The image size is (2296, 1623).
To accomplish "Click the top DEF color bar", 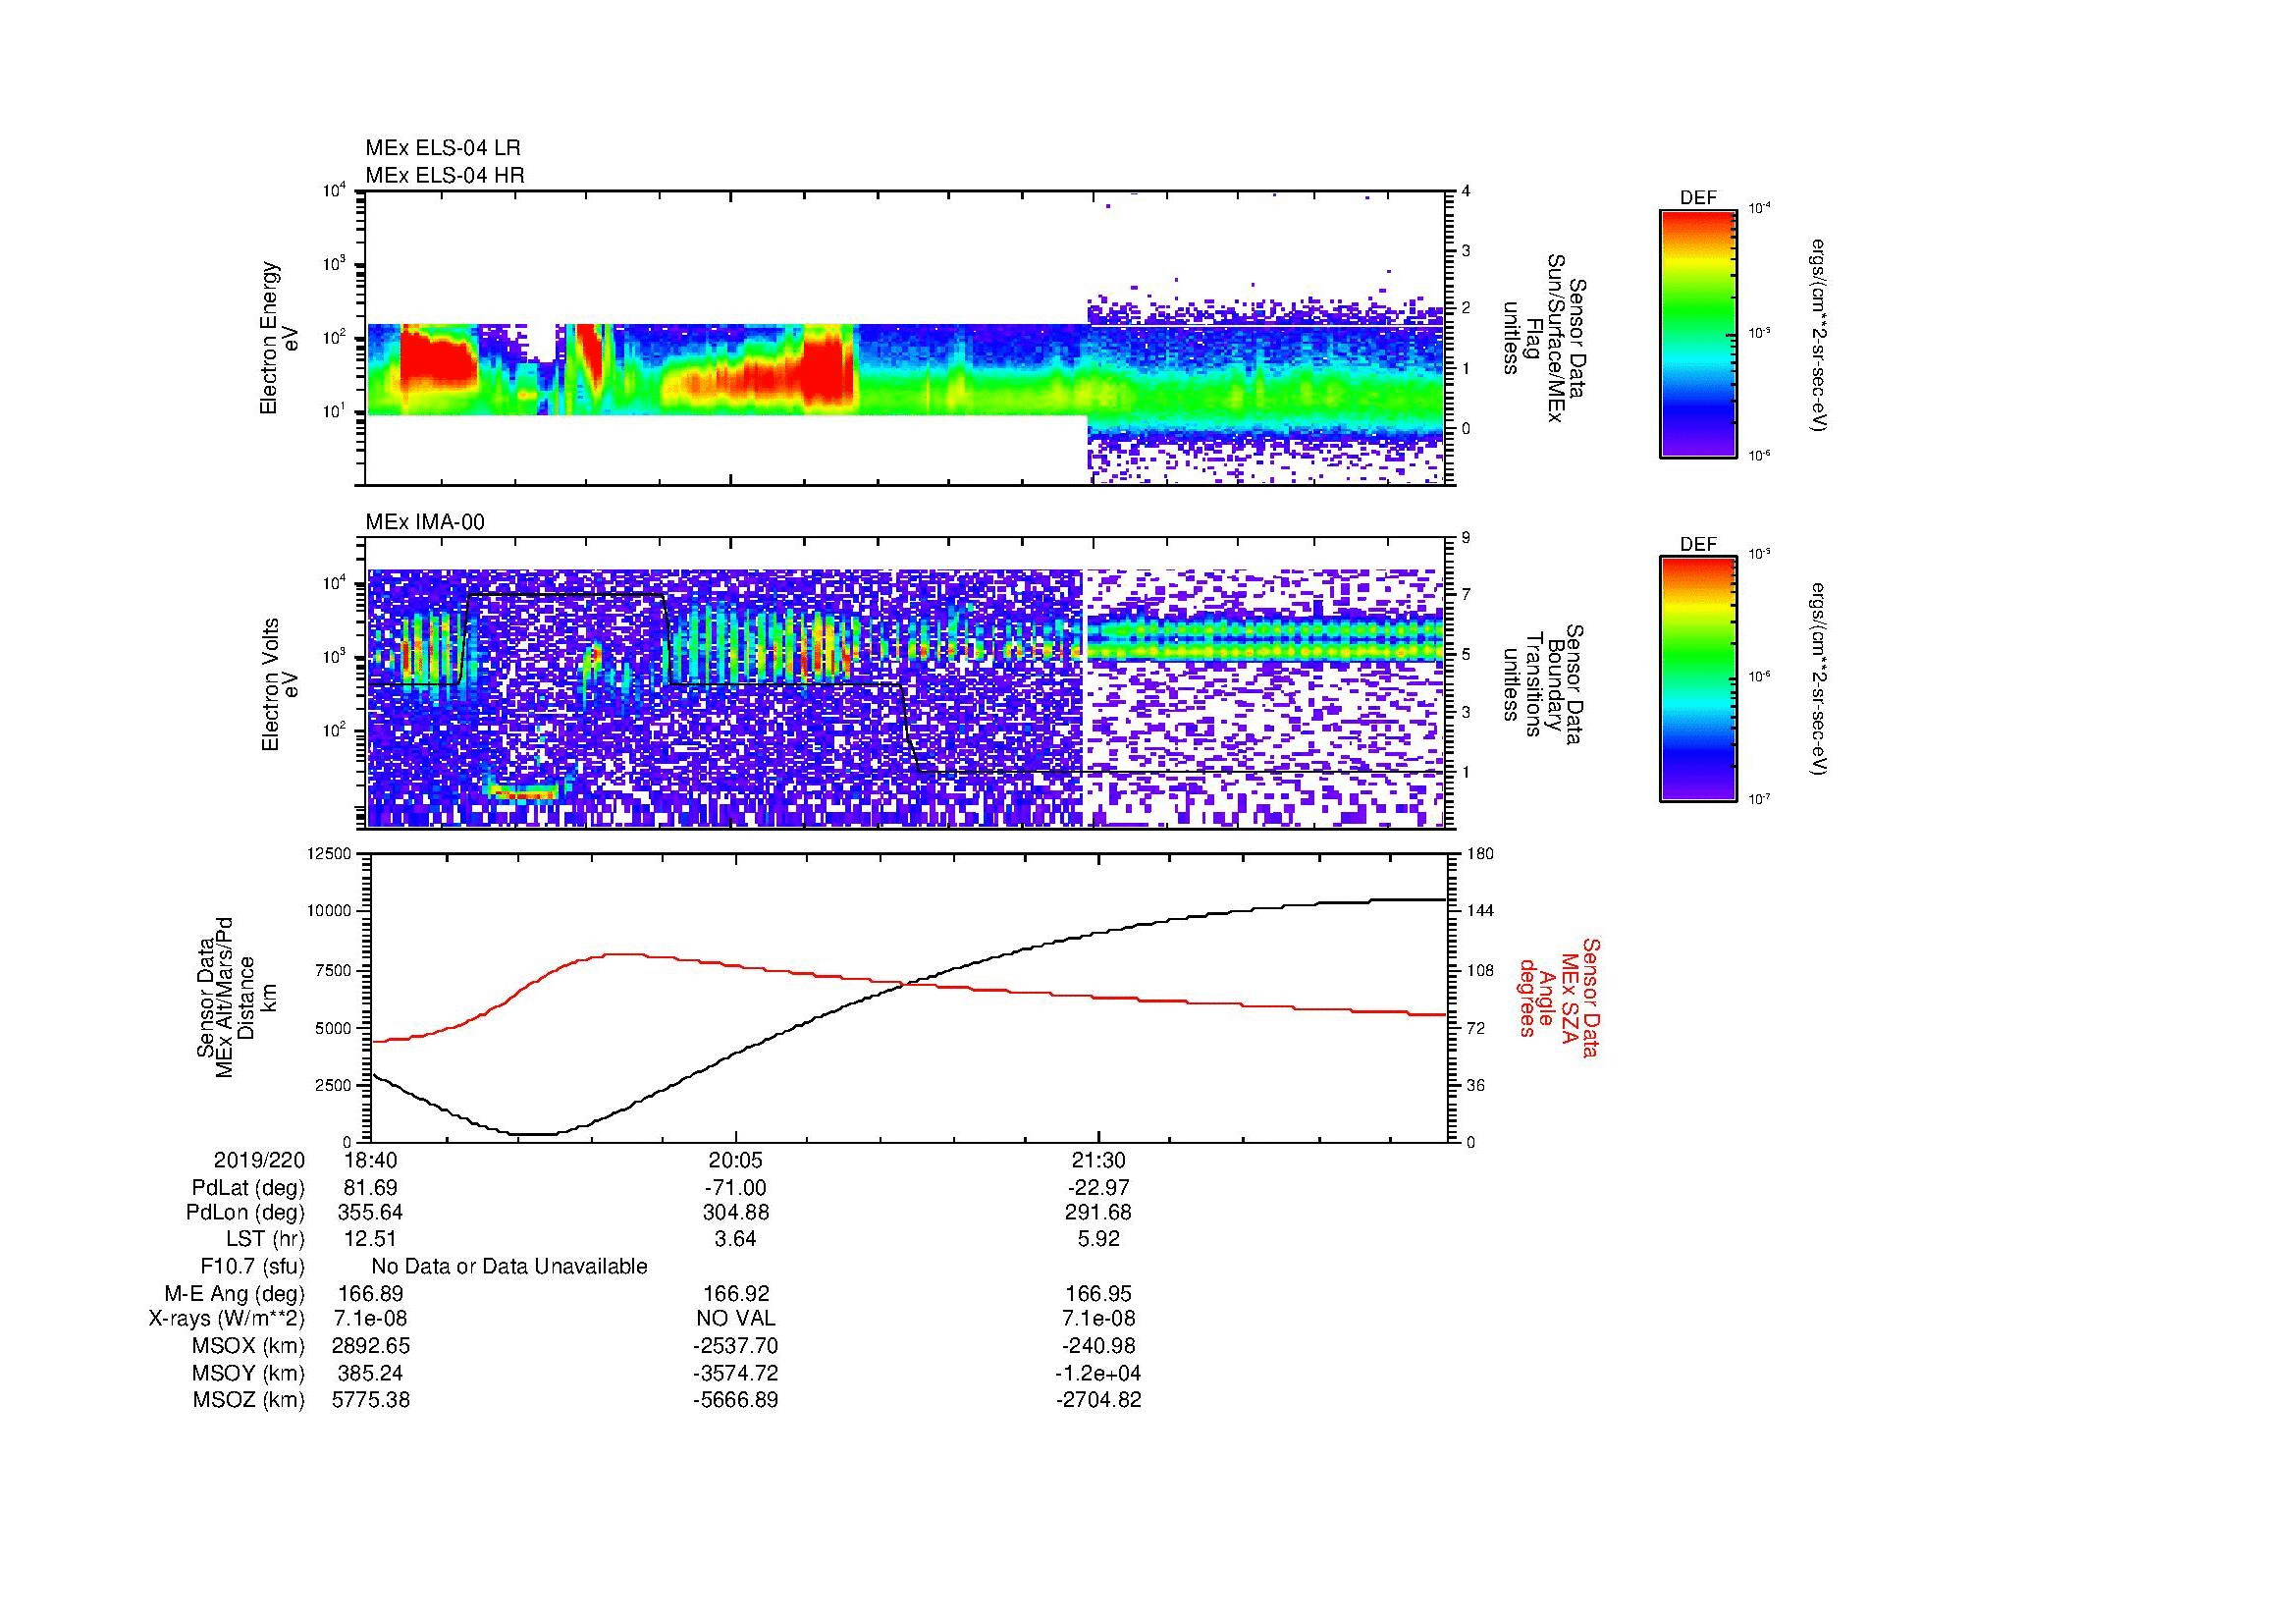I will pyautogui.click(x=1698, y=332).
